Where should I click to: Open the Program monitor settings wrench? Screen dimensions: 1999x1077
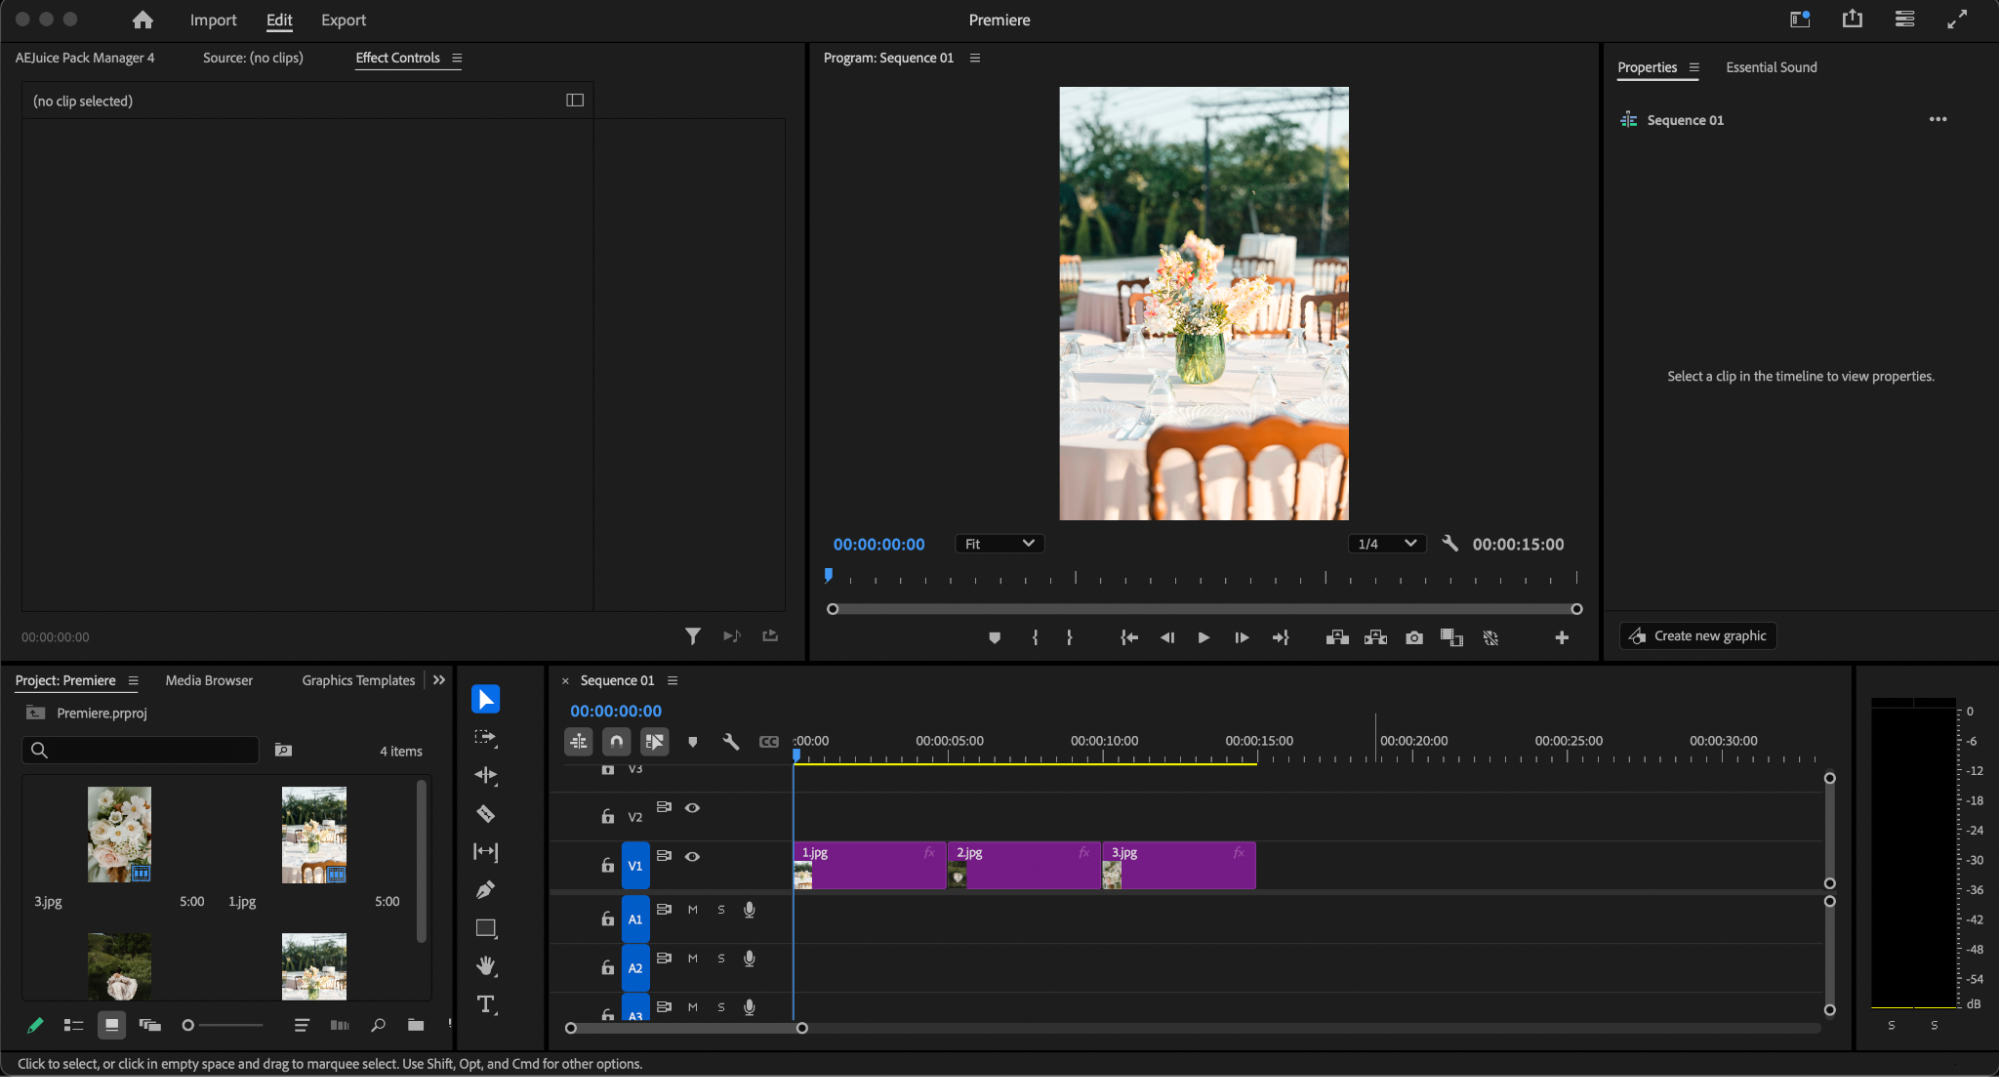1449,544
